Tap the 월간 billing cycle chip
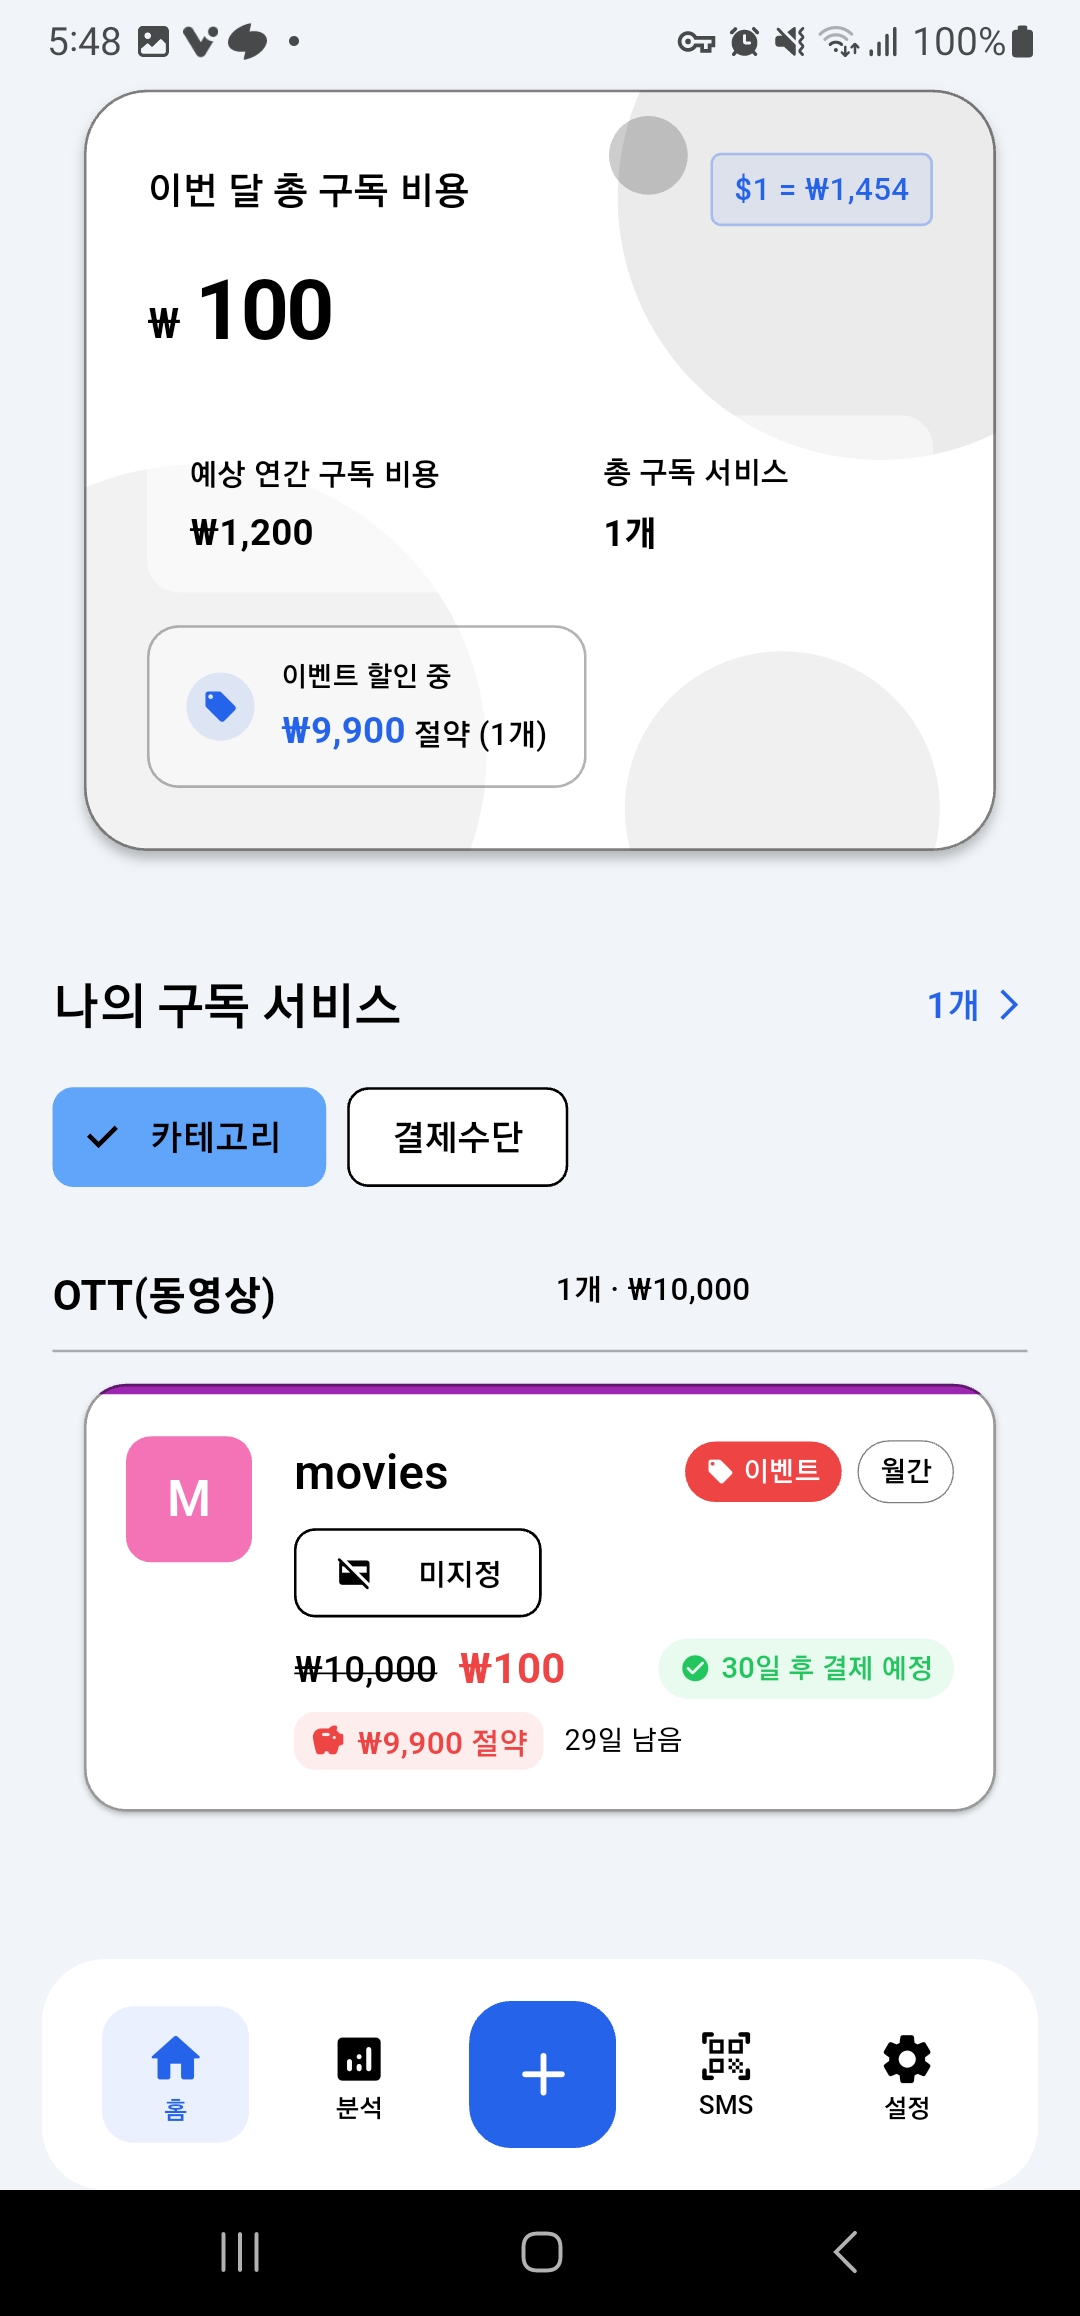 coord(905,1471)
